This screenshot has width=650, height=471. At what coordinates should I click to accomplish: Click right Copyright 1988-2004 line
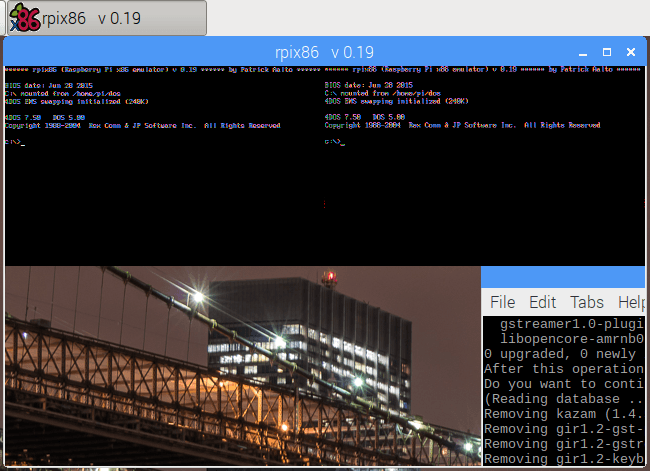pyautogui.click(x=462, y=125)
